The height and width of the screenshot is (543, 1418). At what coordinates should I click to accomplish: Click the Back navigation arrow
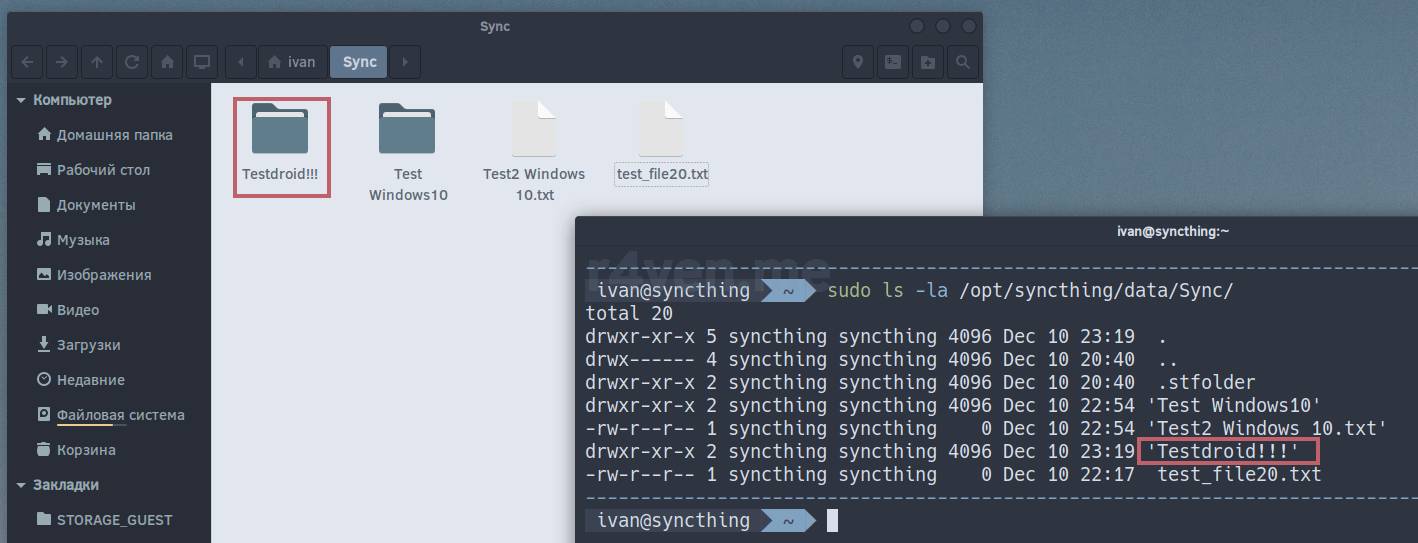[x=27, y=62]
